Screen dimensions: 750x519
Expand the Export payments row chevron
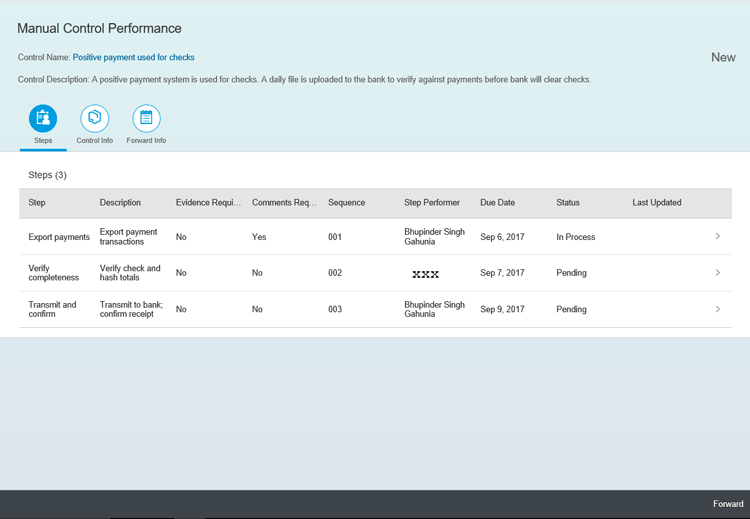pyautogui.click(x=717, y=237)
